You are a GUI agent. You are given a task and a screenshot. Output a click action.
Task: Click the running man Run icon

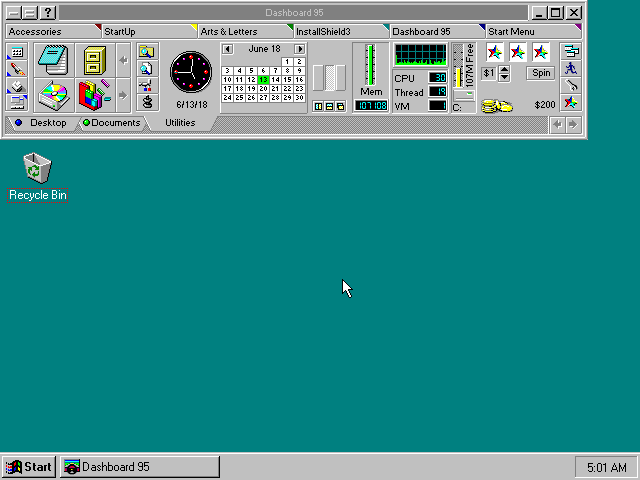(571, 68)
